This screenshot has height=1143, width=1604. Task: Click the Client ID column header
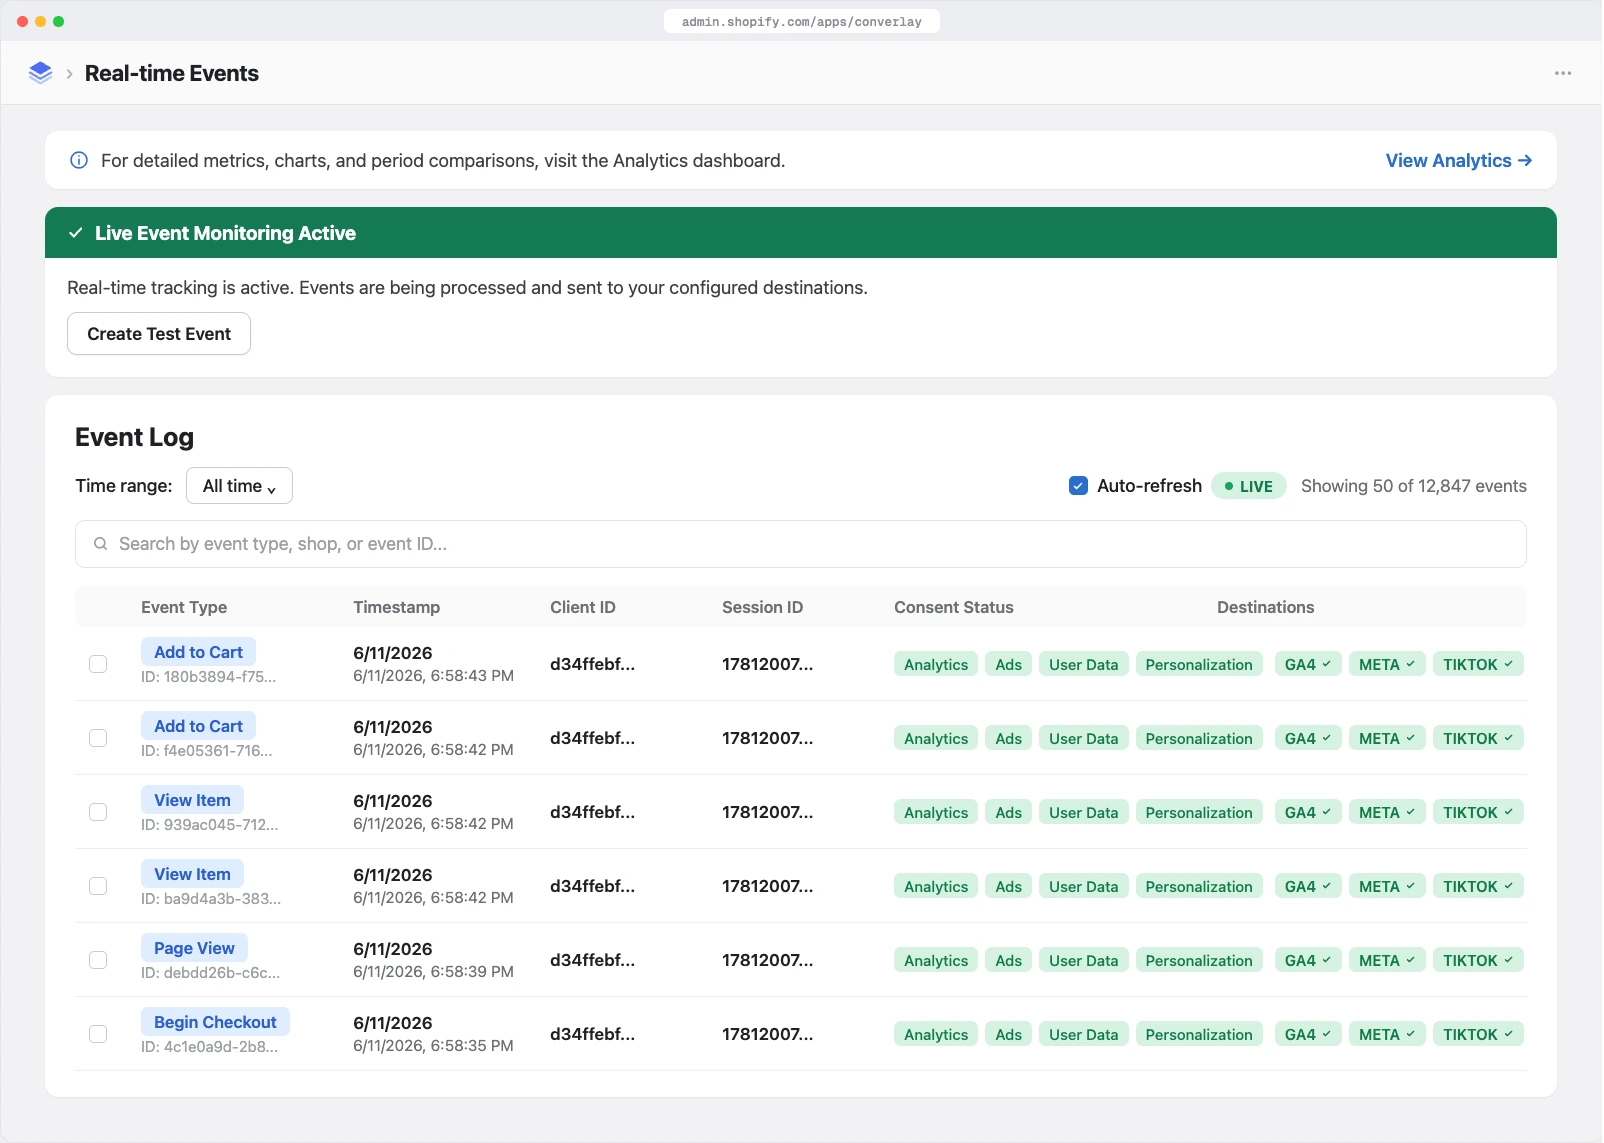coord(583,607)
